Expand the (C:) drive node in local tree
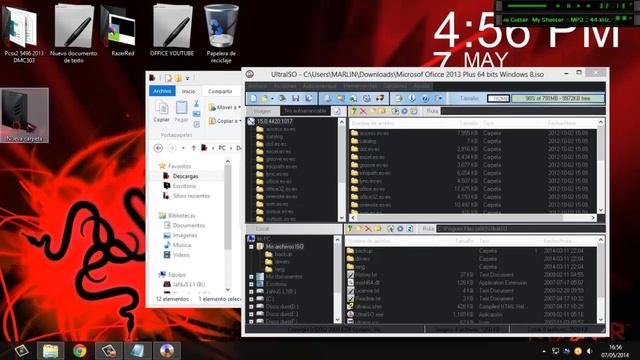The image size is (640, 360). coord(251,299)
